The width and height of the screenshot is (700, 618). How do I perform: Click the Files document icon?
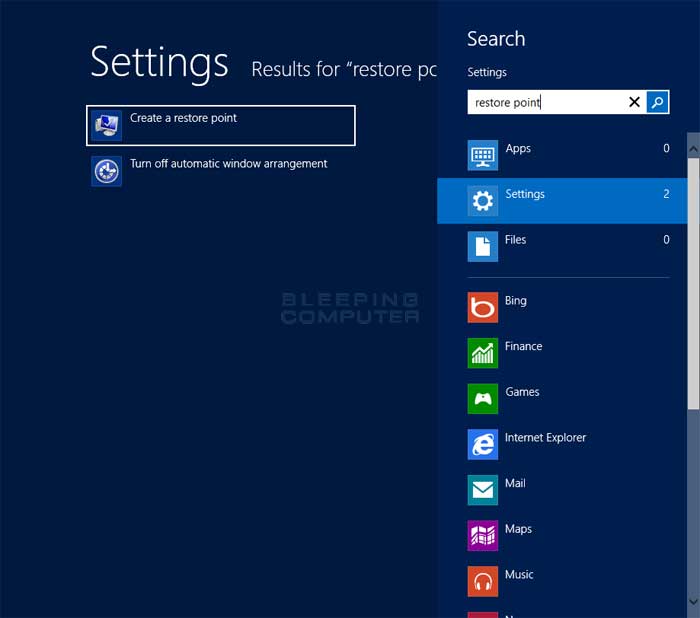[x=483, y=246]
